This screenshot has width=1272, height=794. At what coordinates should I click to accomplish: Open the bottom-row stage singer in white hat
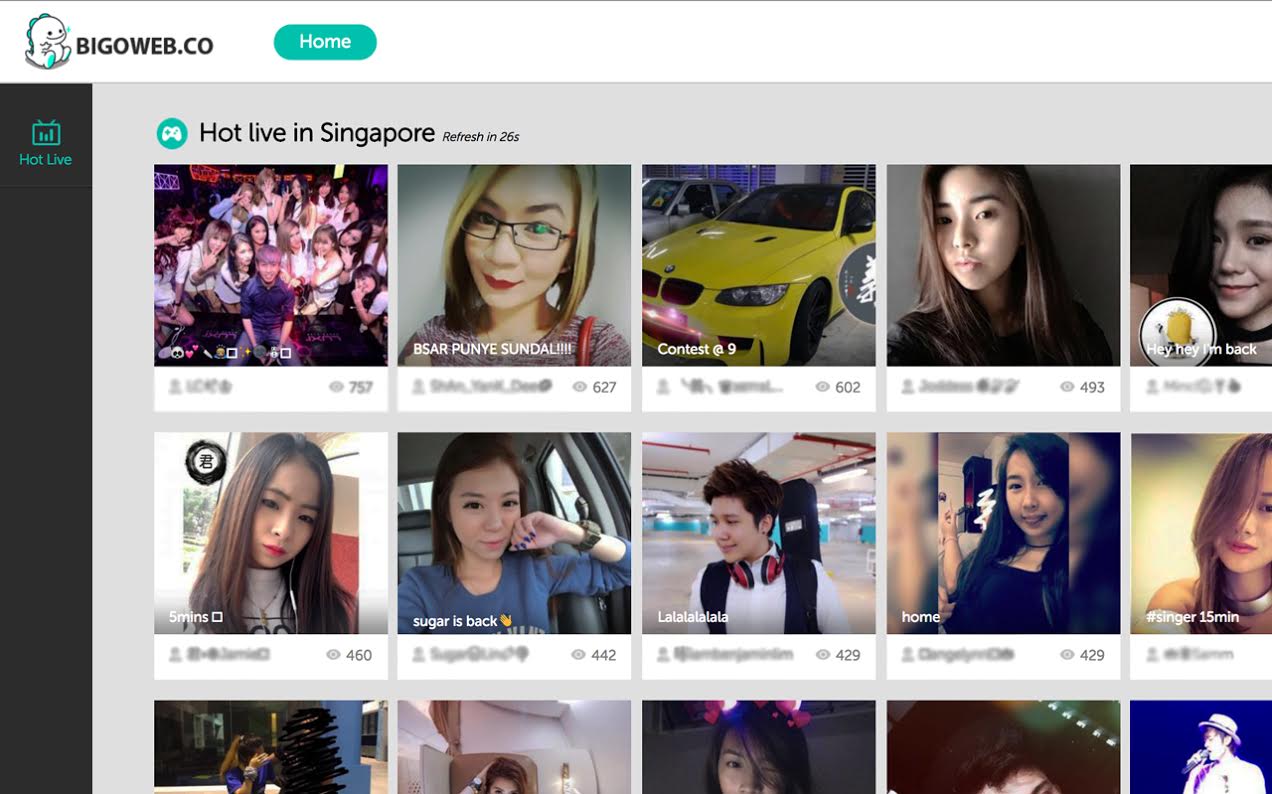coord(1201,747)
